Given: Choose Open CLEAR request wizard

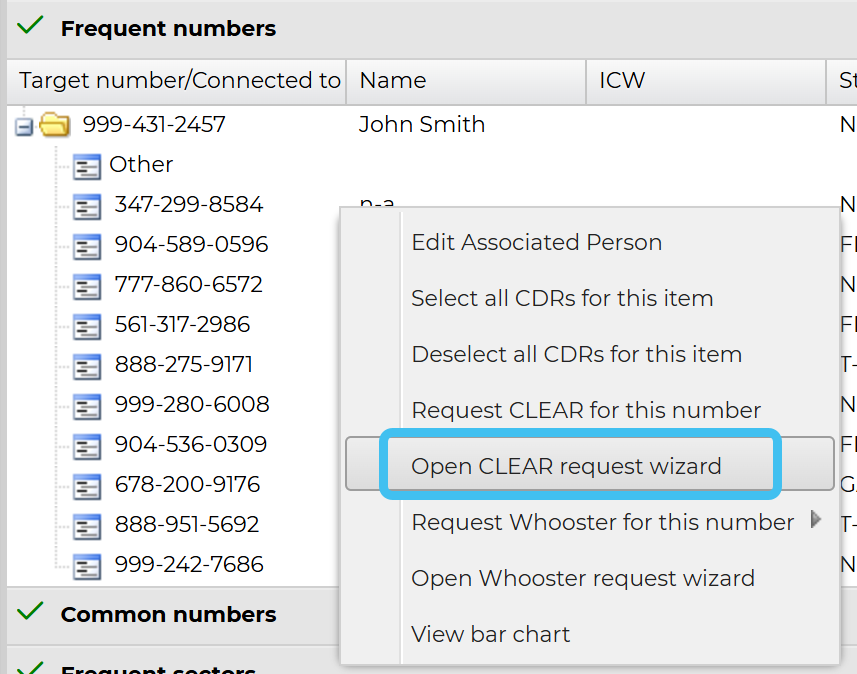Looking at the screenshot, I should [x=566, y=466].
